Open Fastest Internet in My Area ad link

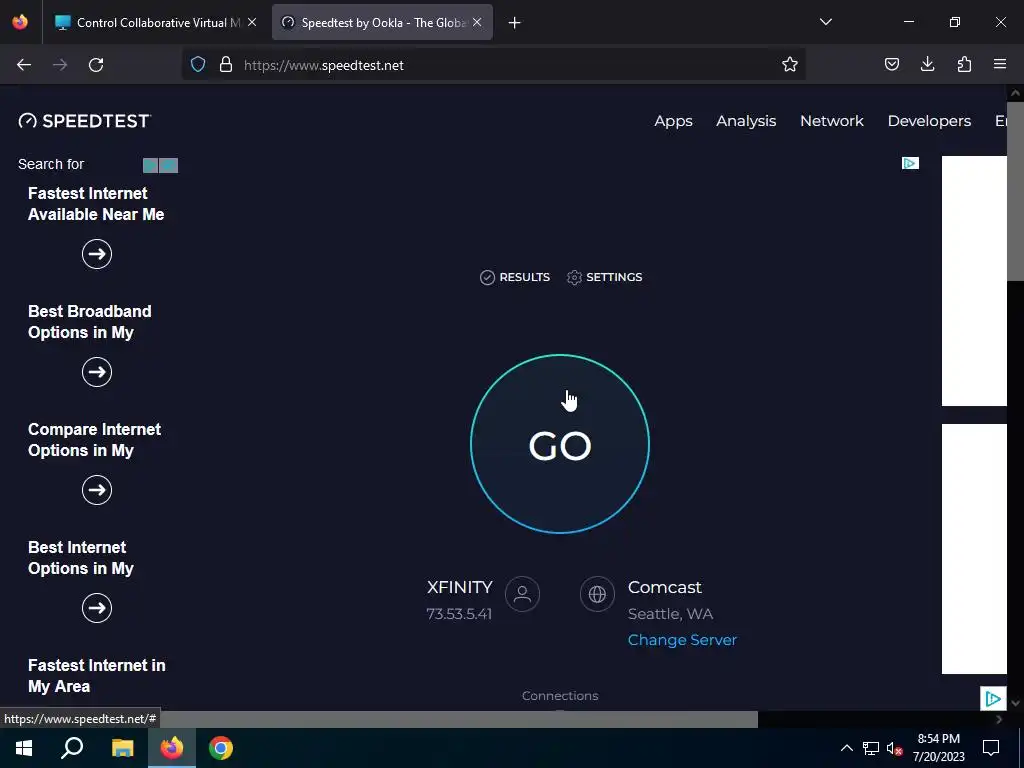[x=97, y=676]
